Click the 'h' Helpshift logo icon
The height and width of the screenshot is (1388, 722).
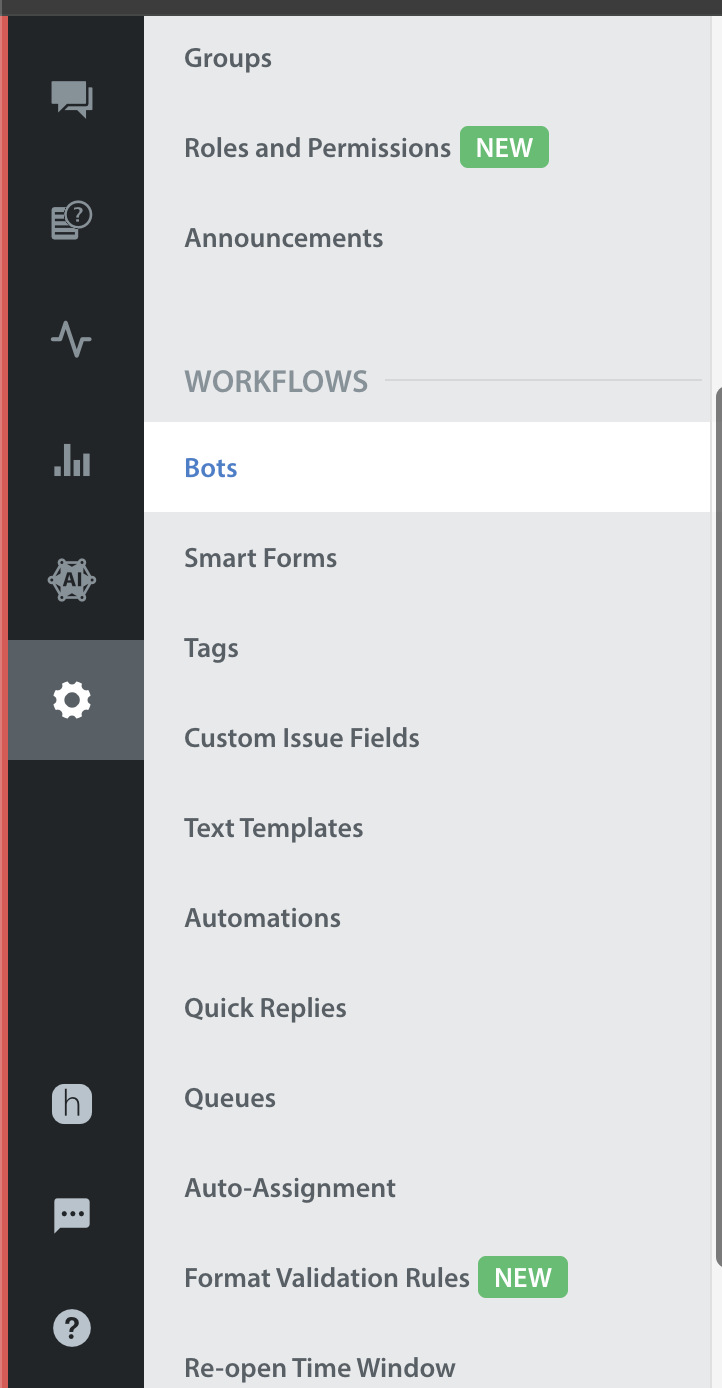coord(72,1104)
